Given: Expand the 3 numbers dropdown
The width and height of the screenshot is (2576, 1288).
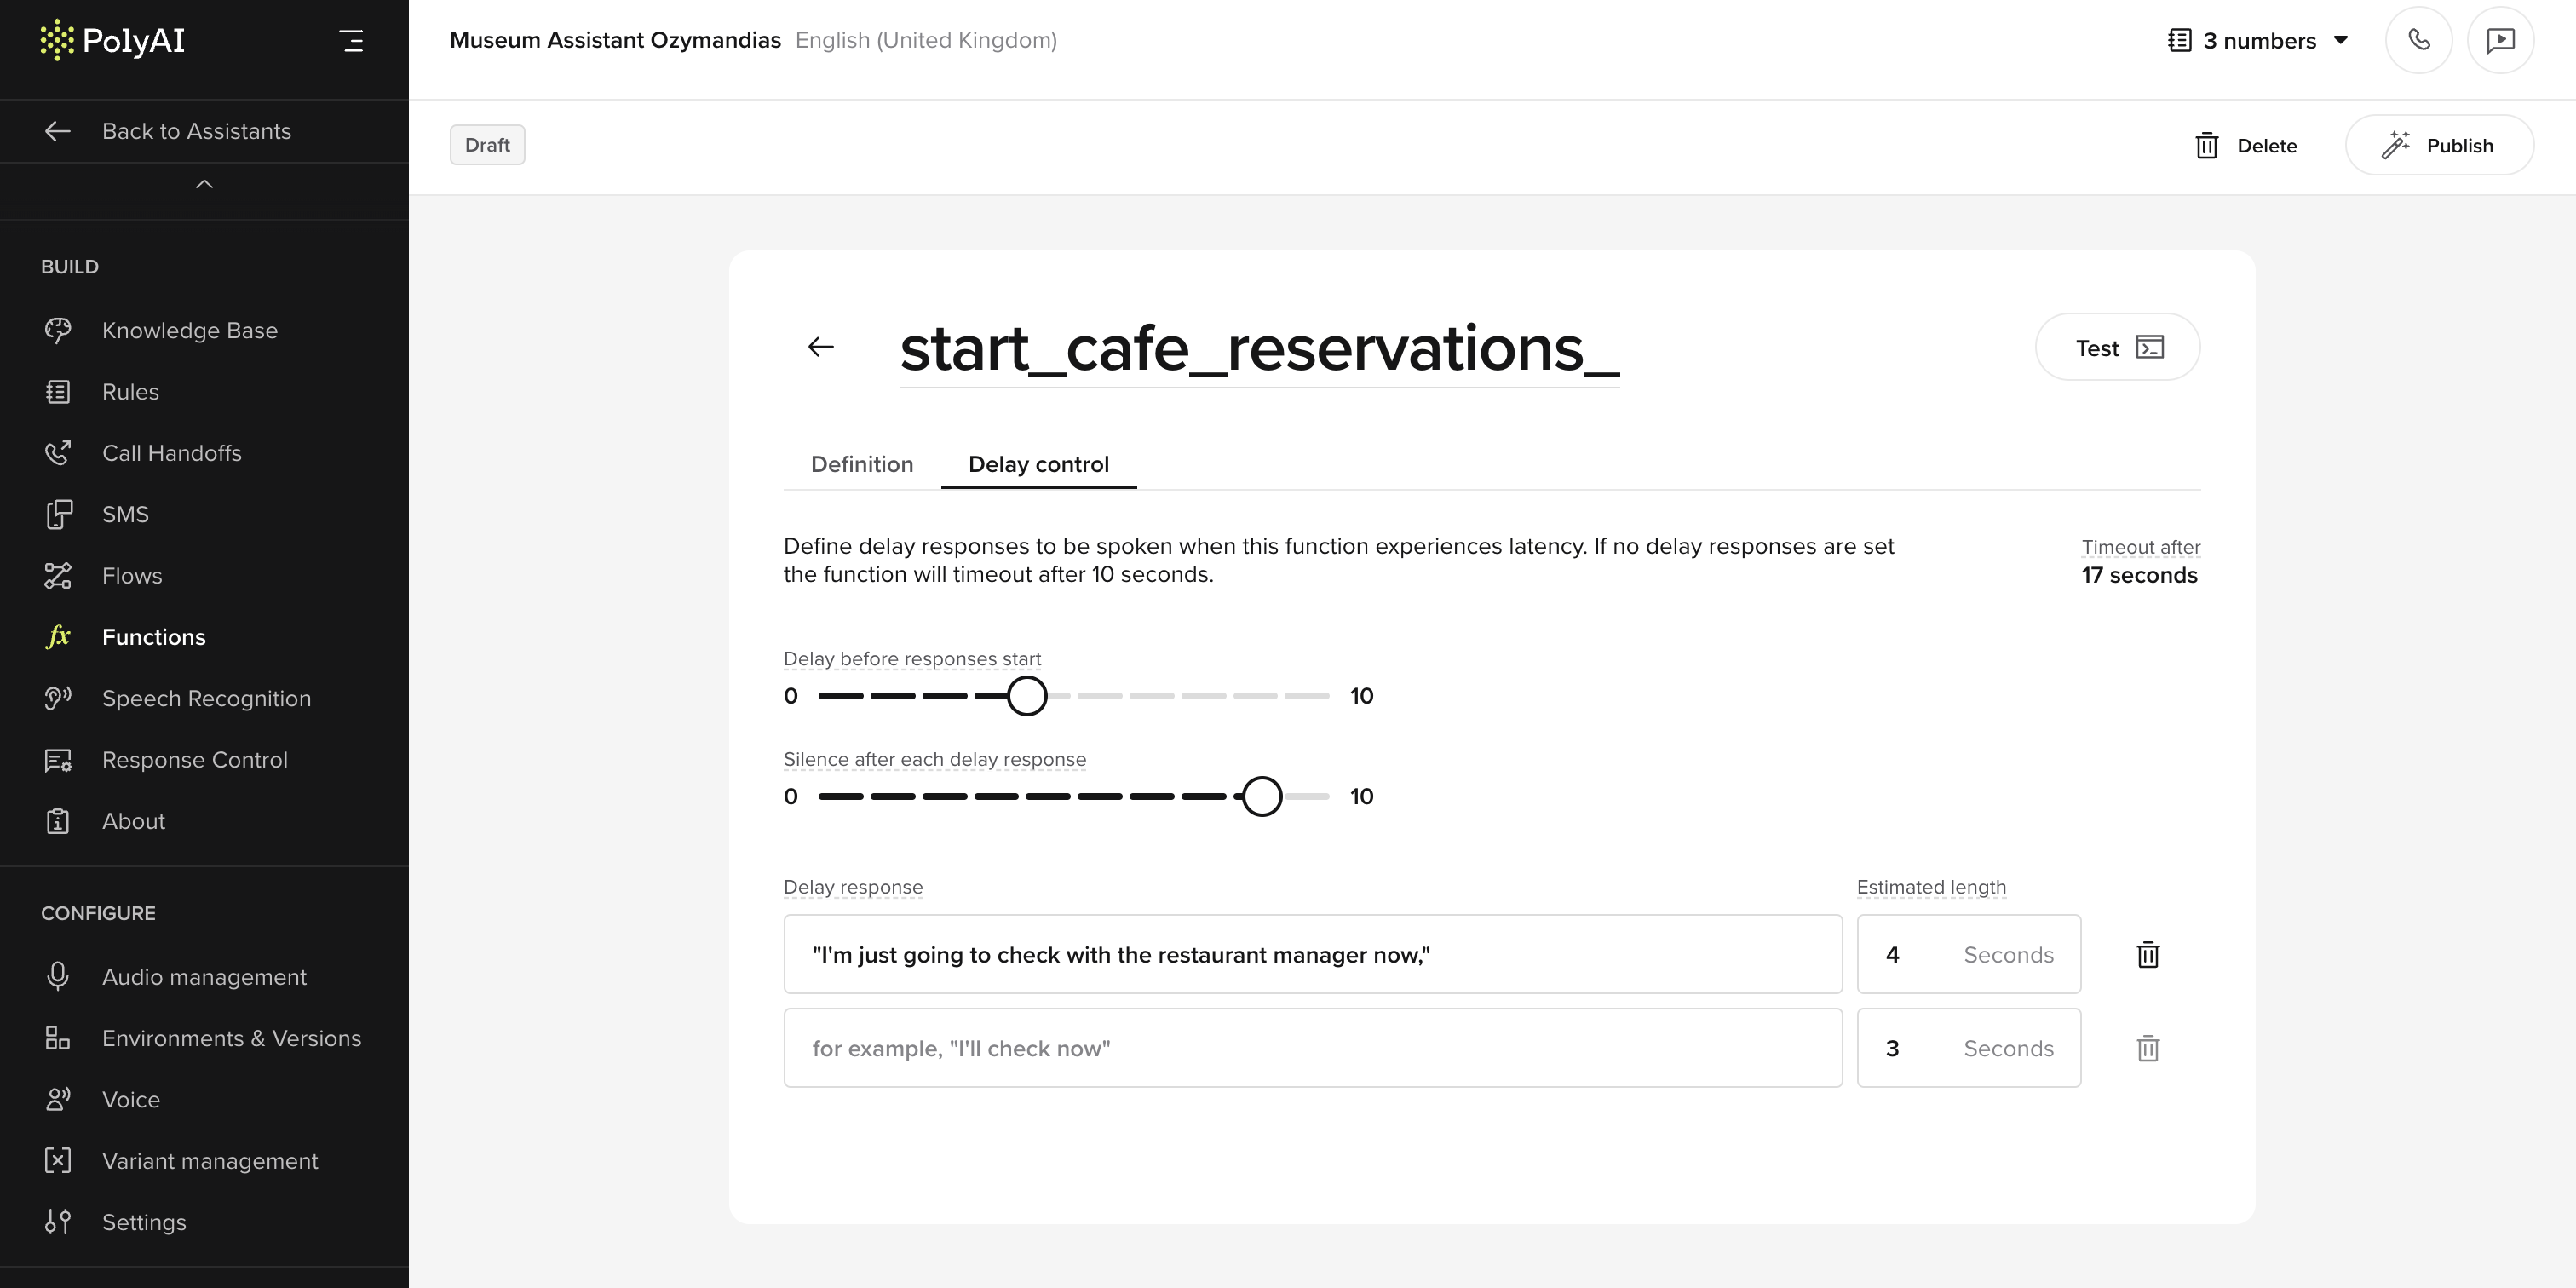Looking at the screenshot, I should [2258, 40].
